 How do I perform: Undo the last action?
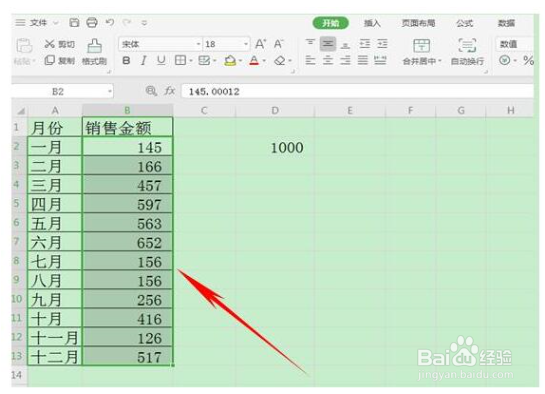110,23
